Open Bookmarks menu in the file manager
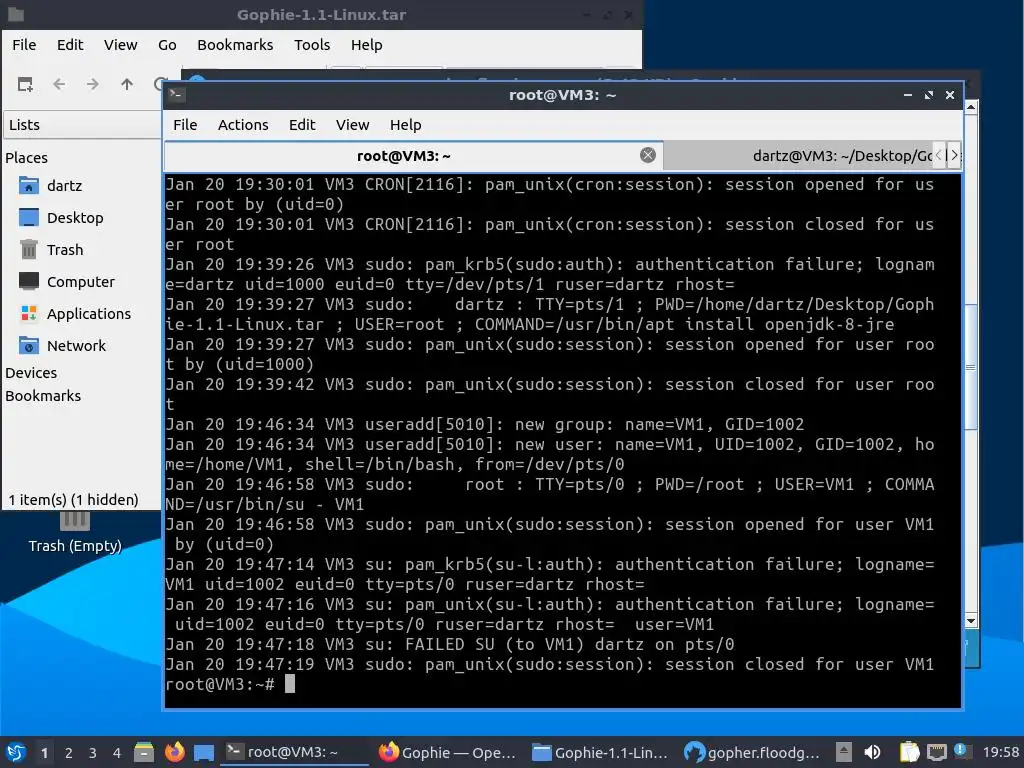Viewport: 1024px width, 768px height. [235, 45]
